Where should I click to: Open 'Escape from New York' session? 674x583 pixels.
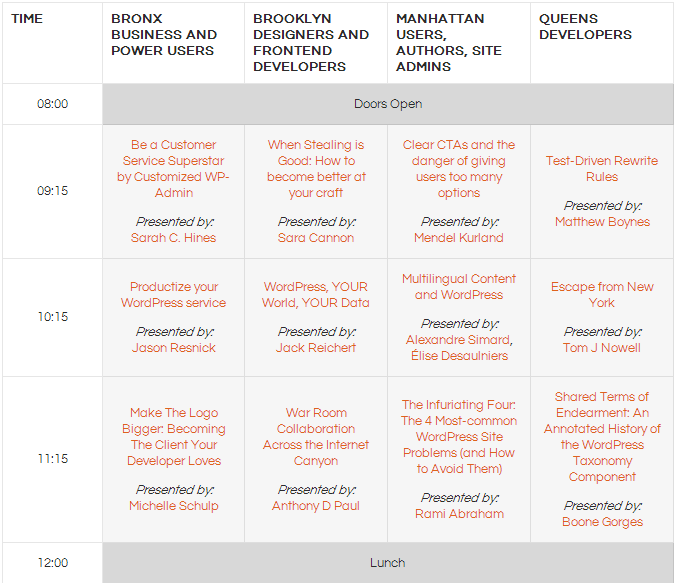pyautogui.click(x=602, y=295)
